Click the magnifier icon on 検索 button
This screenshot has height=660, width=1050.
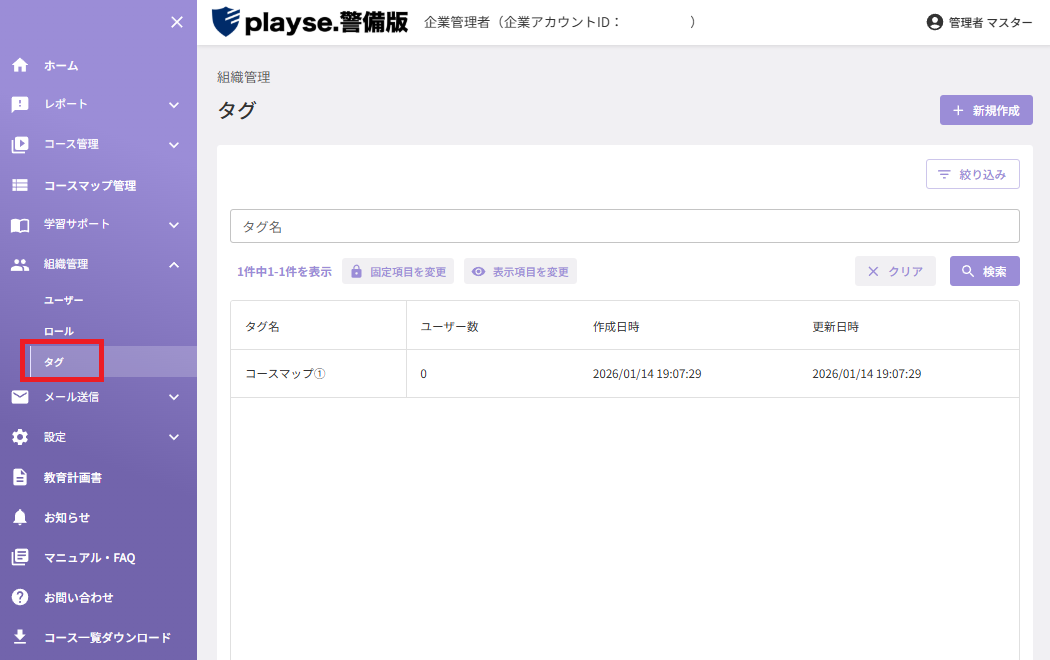[x=968, y=271]
